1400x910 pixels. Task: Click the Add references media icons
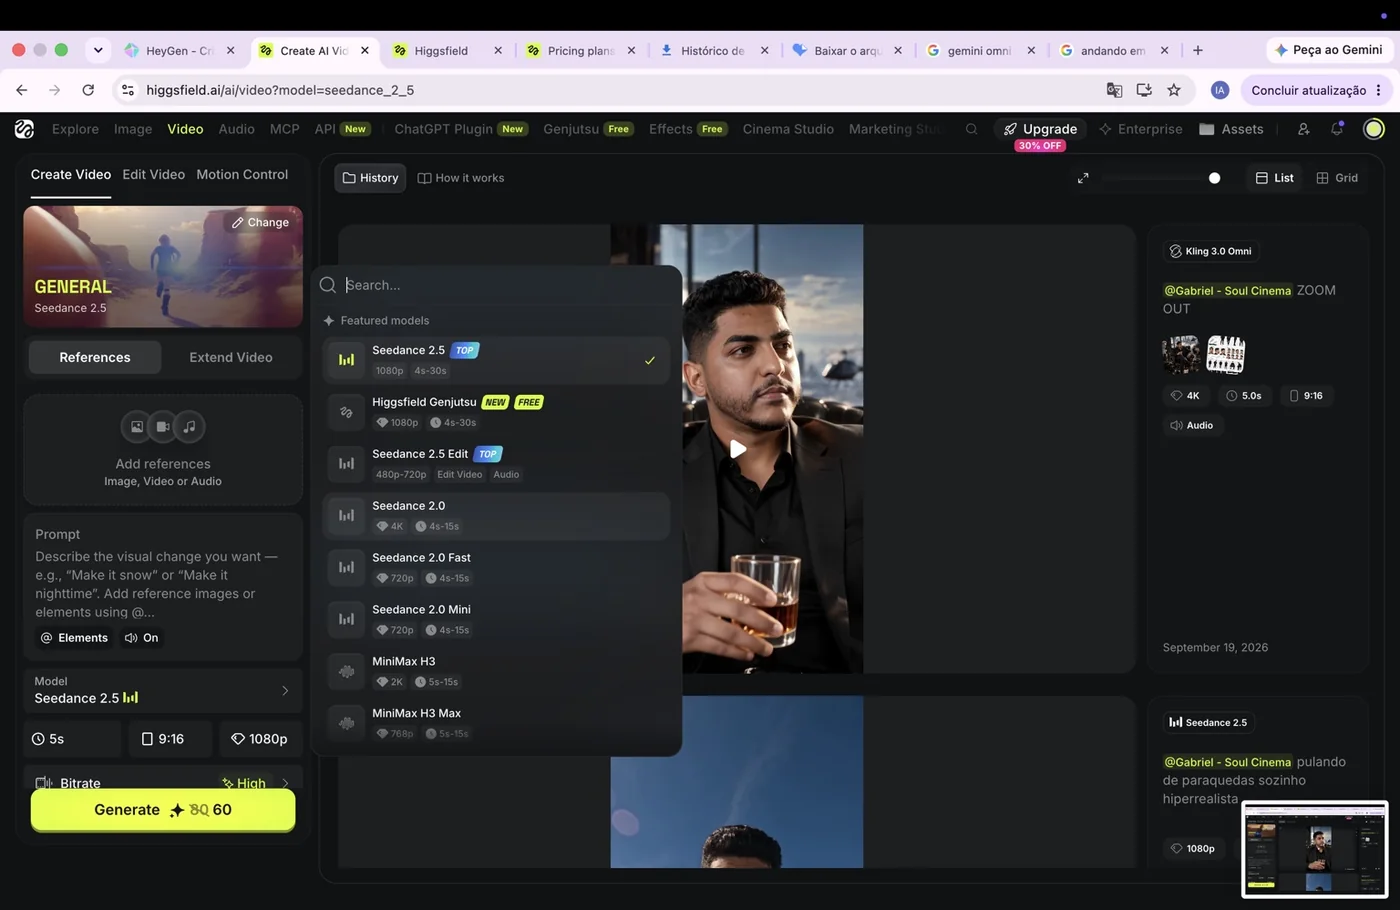tap(163, 427)
